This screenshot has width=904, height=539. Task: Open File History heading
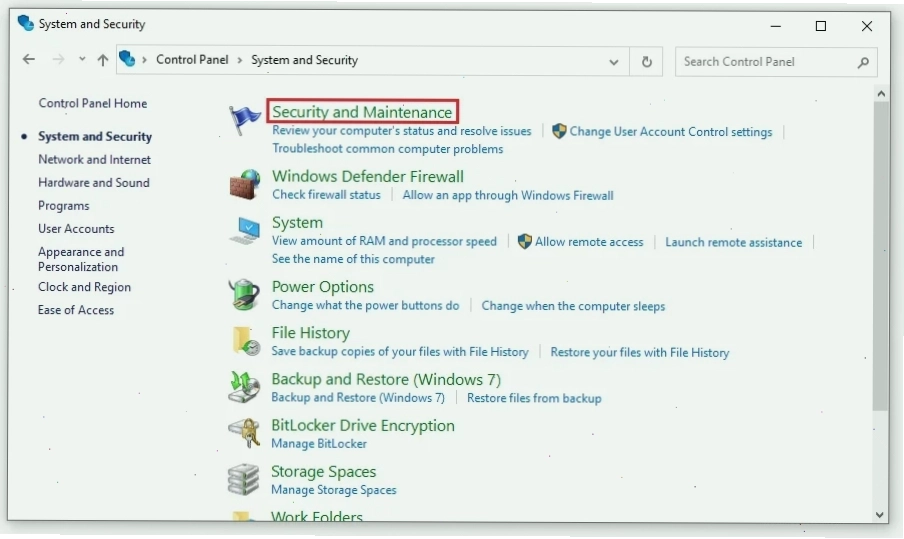(x=310, y=333)
